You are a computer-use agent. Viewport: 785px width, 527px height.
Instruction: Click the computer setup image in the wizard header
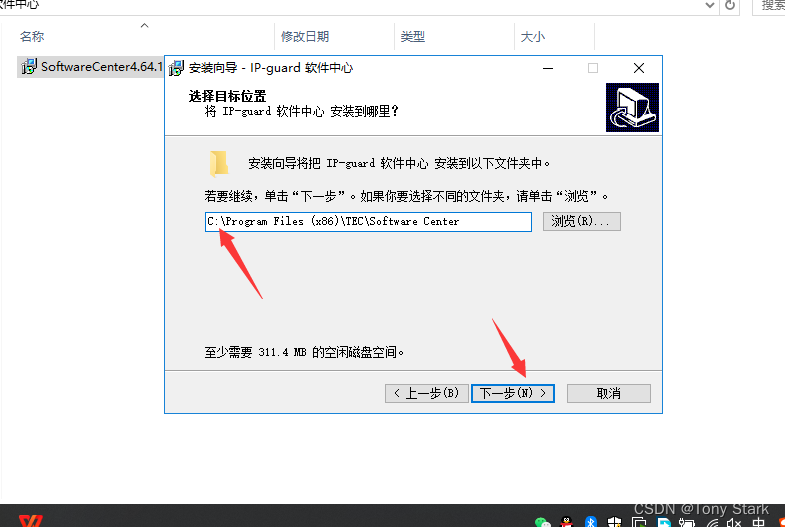click(x=632, y=107)
